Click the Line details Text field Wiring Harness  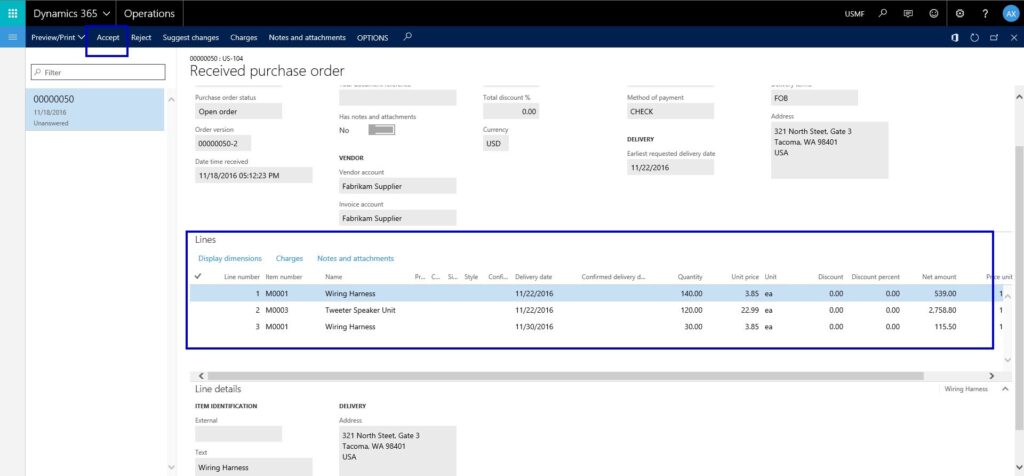point(253,468)
